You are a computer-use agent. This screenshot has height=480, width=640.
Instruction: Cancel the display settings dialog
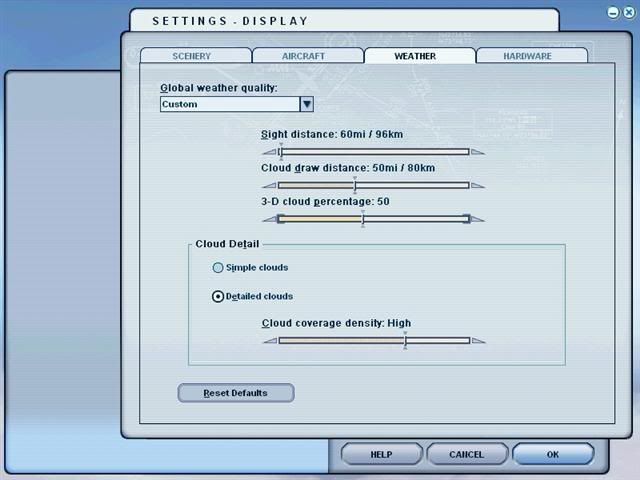point(467,454)
